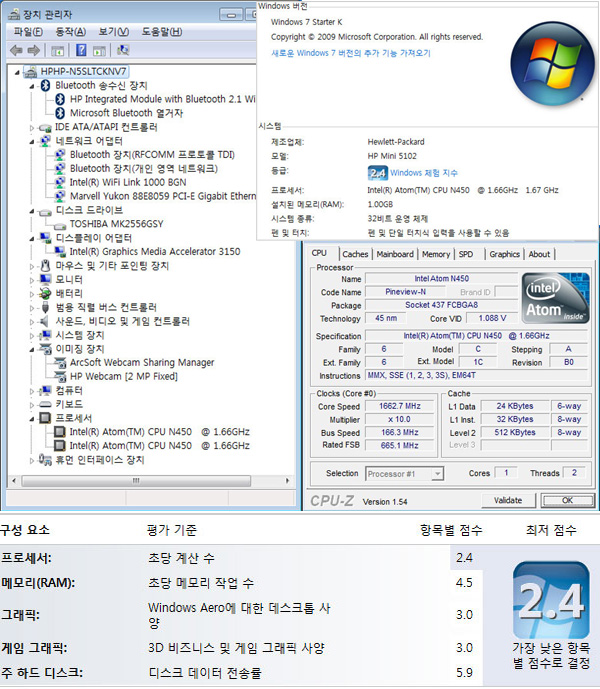The height and width of the screenshot is (689, 600).
Task: Open the 보기(V) menu
Action: 113,32
